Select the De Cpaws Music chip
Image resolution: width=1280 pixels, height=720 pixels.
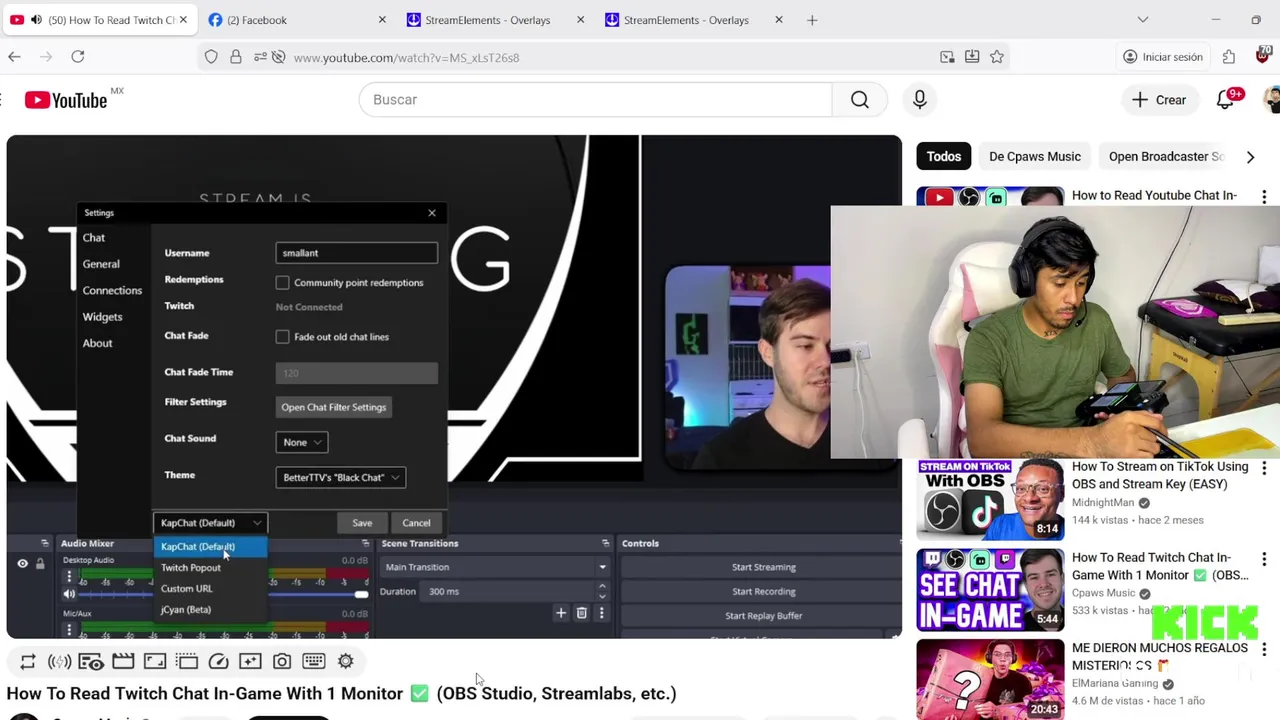(x=1035, y=157)
